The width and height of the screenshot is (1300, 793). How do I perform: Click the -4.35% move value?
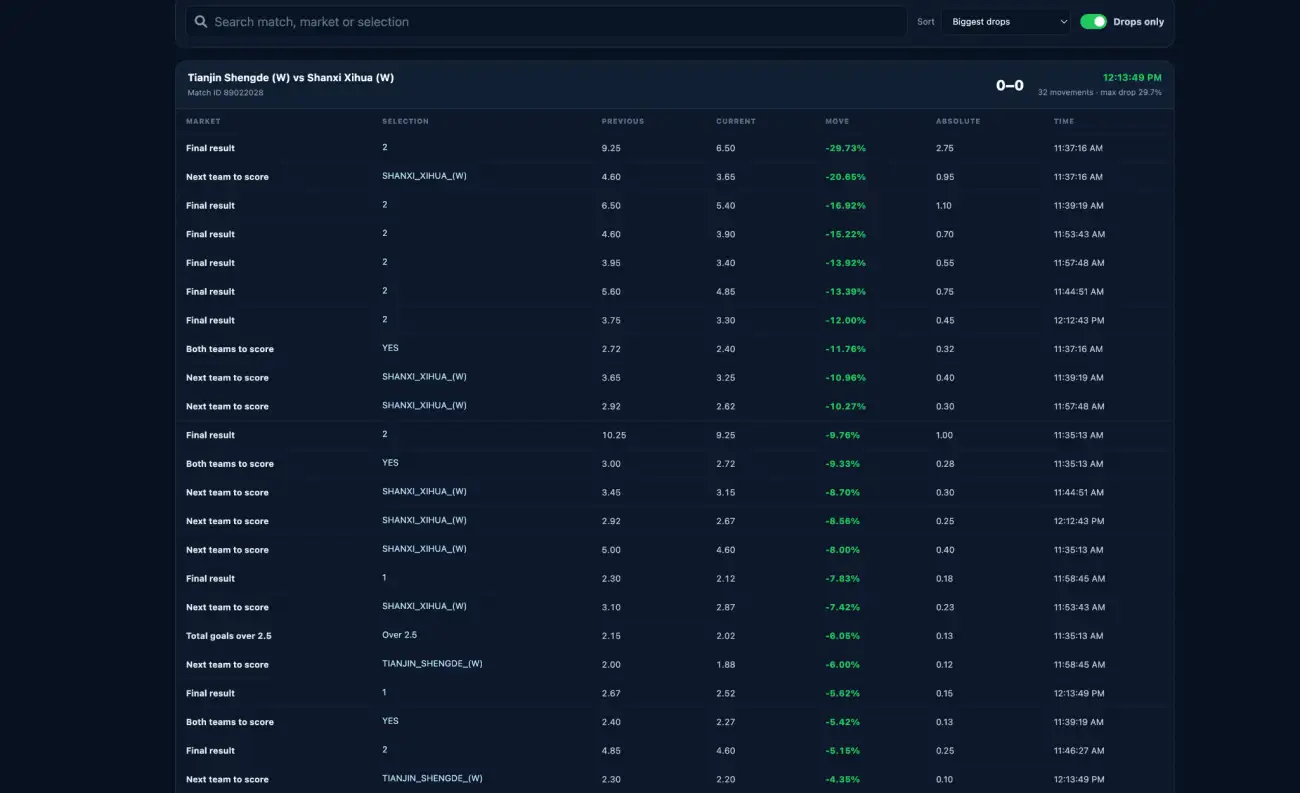843,780
